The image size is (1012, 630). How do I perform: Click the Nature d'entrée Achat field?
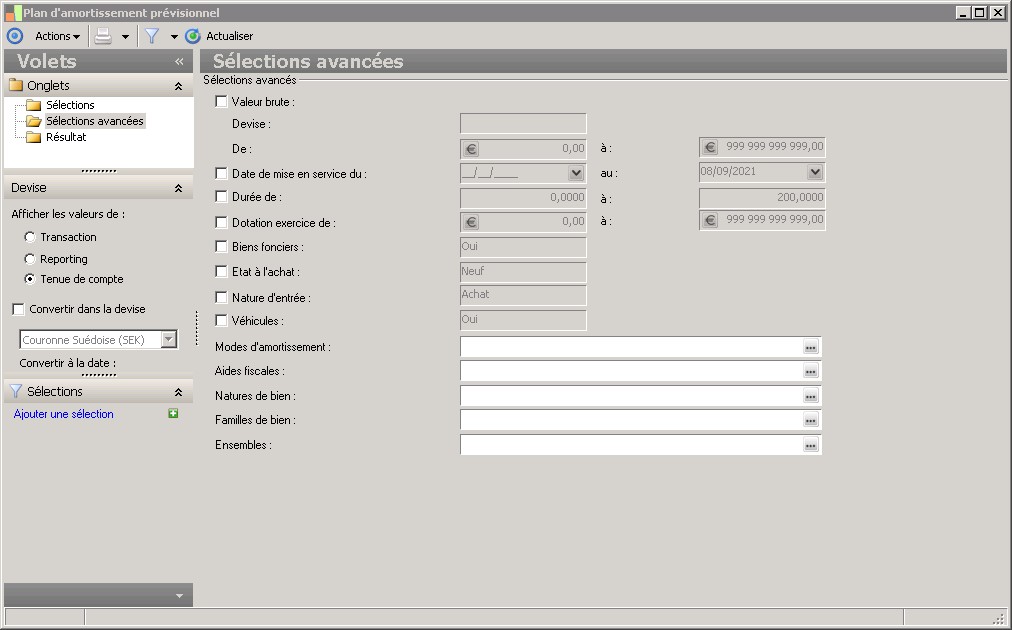[523, 295]
